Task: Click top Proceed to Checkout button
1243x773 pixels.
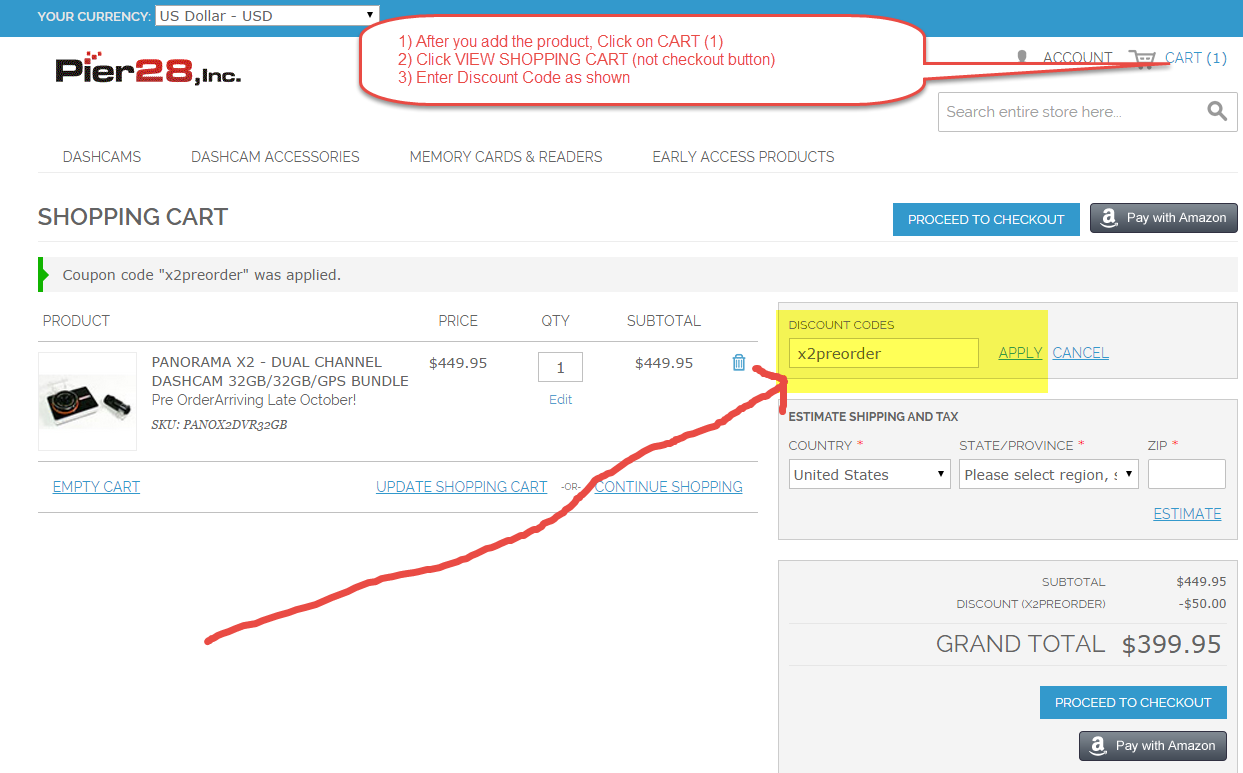Action: [x=986, y=219]
